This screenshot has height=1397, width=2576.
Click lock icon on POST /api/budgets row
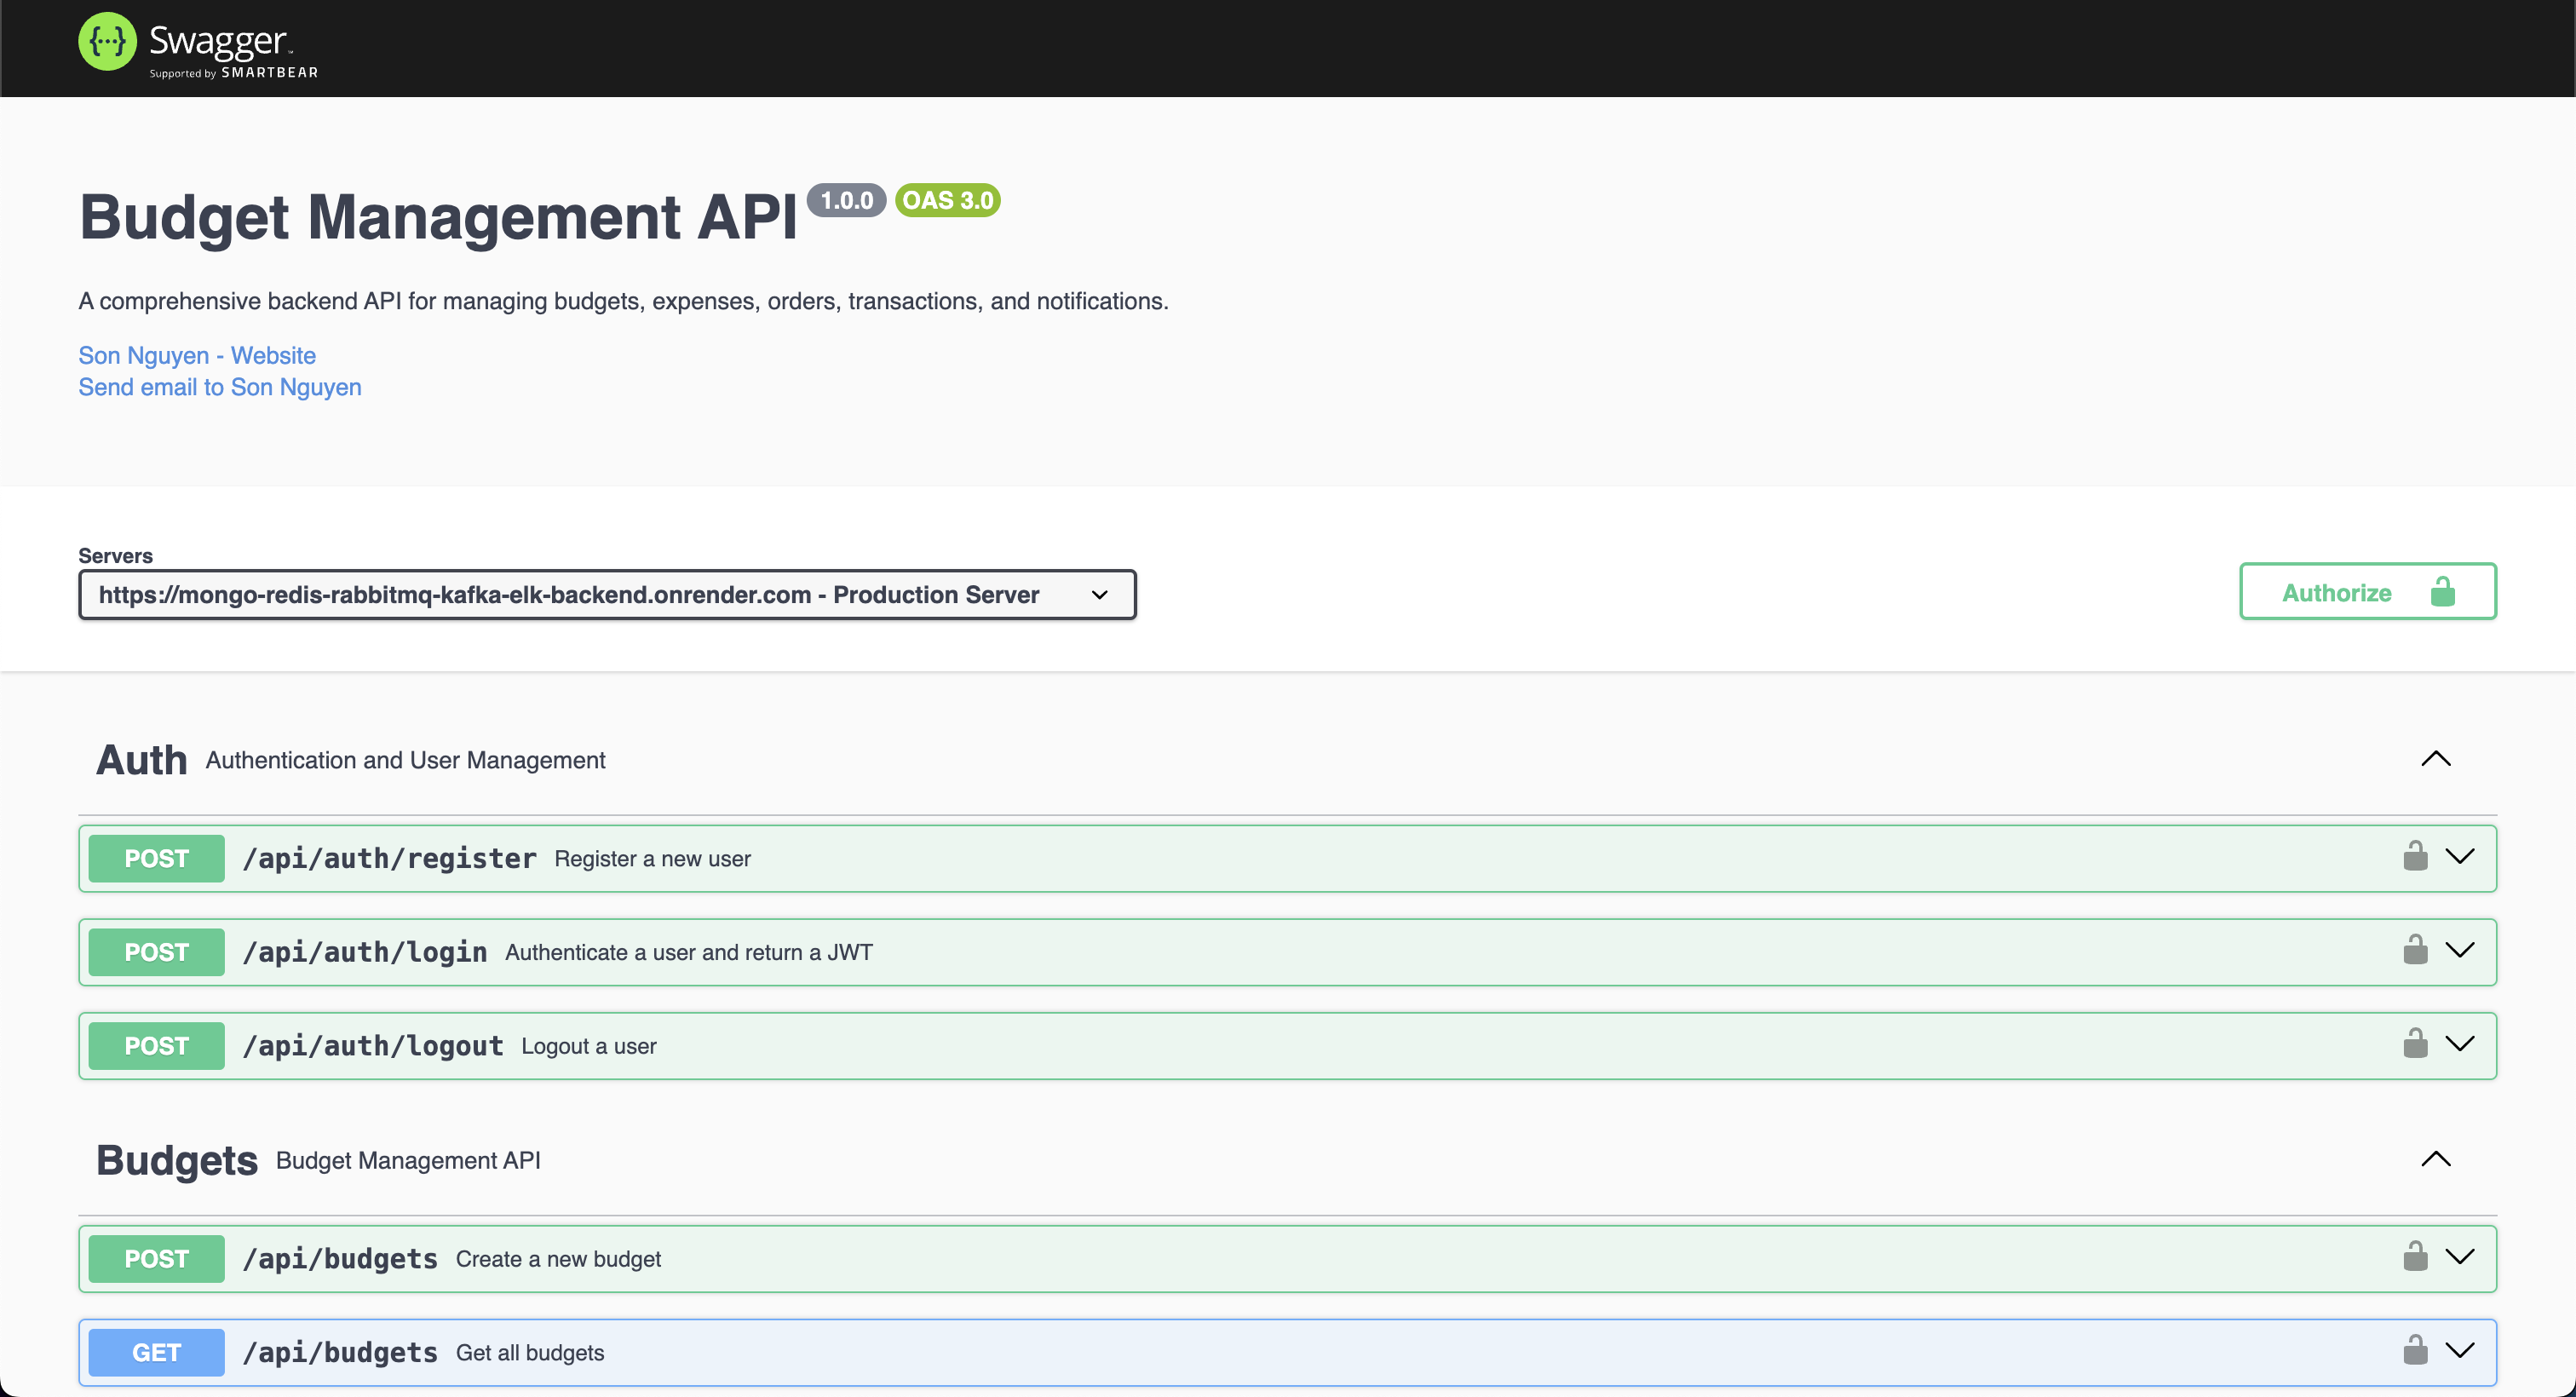tap(2415, 1257)
